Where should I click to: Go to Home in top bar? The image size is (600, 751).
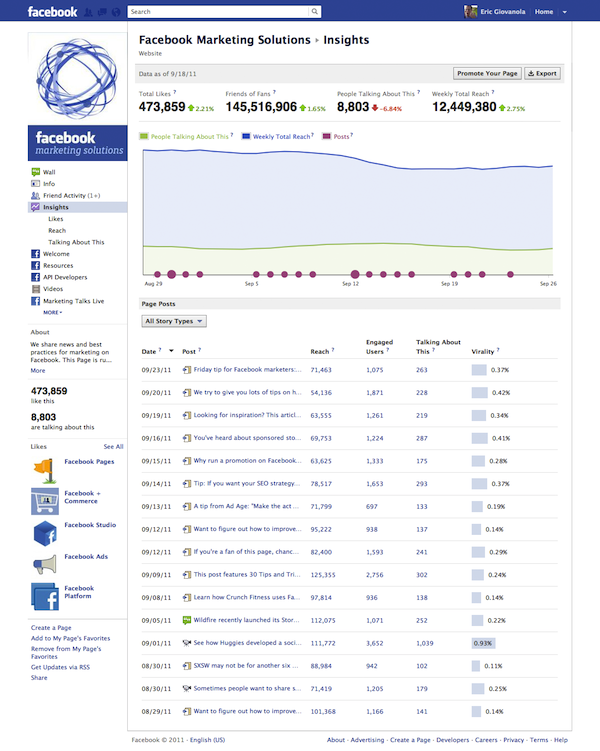[544, 12]
